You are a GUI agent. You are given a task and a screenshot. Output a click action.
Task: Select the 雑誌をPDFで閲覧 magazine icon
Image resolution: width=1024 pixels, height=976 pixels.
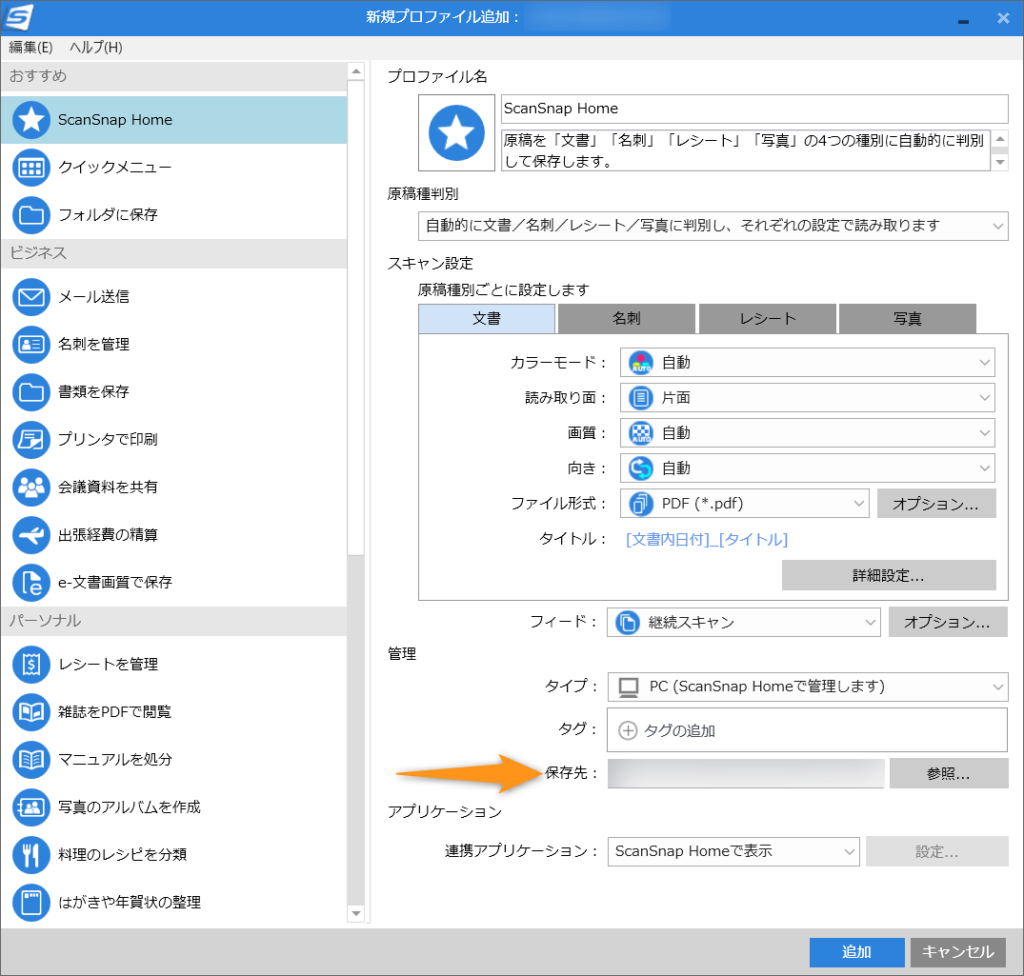(31, 712)
